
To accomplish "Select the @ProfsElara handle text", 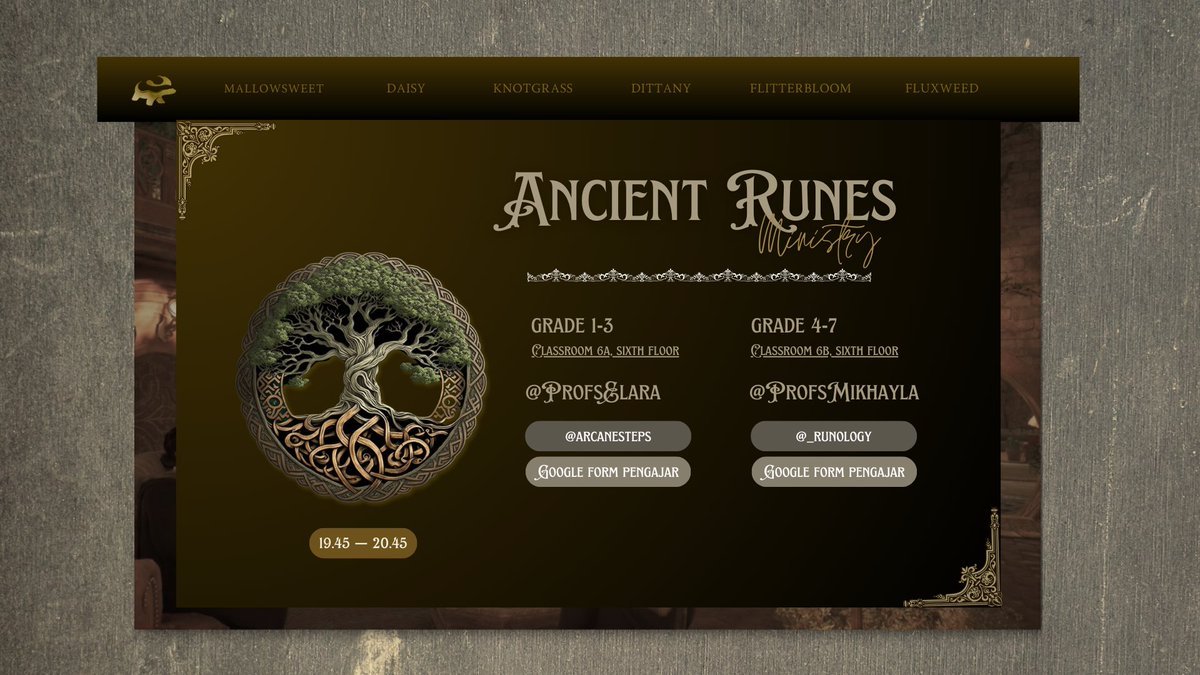I will tap(594, 392).
